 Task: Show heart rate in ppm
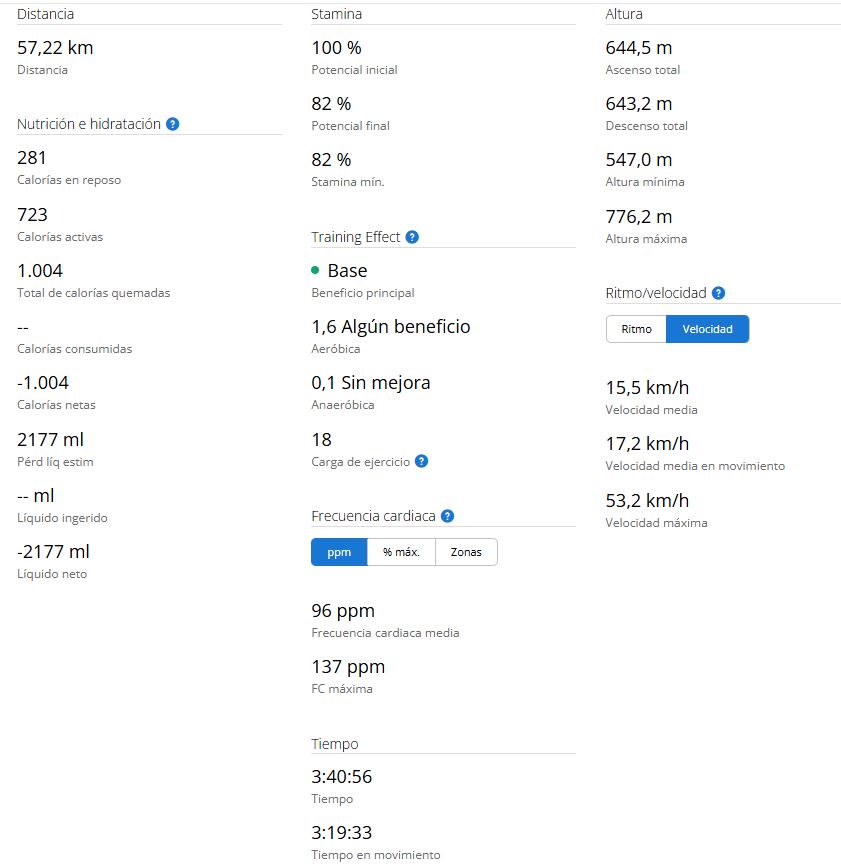pos(339,552)
